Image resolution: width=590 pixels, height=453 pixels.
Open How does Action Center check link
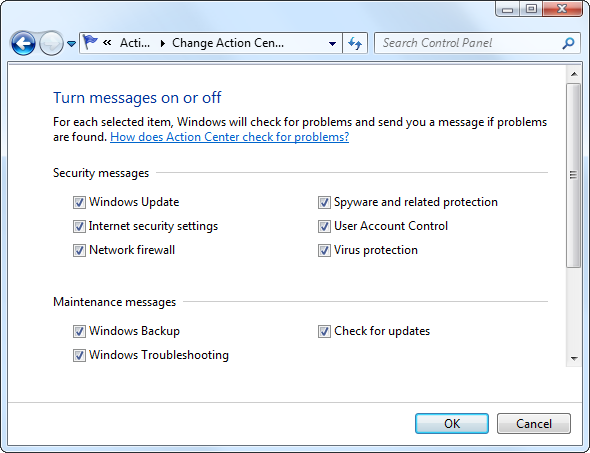pos(230,137)
